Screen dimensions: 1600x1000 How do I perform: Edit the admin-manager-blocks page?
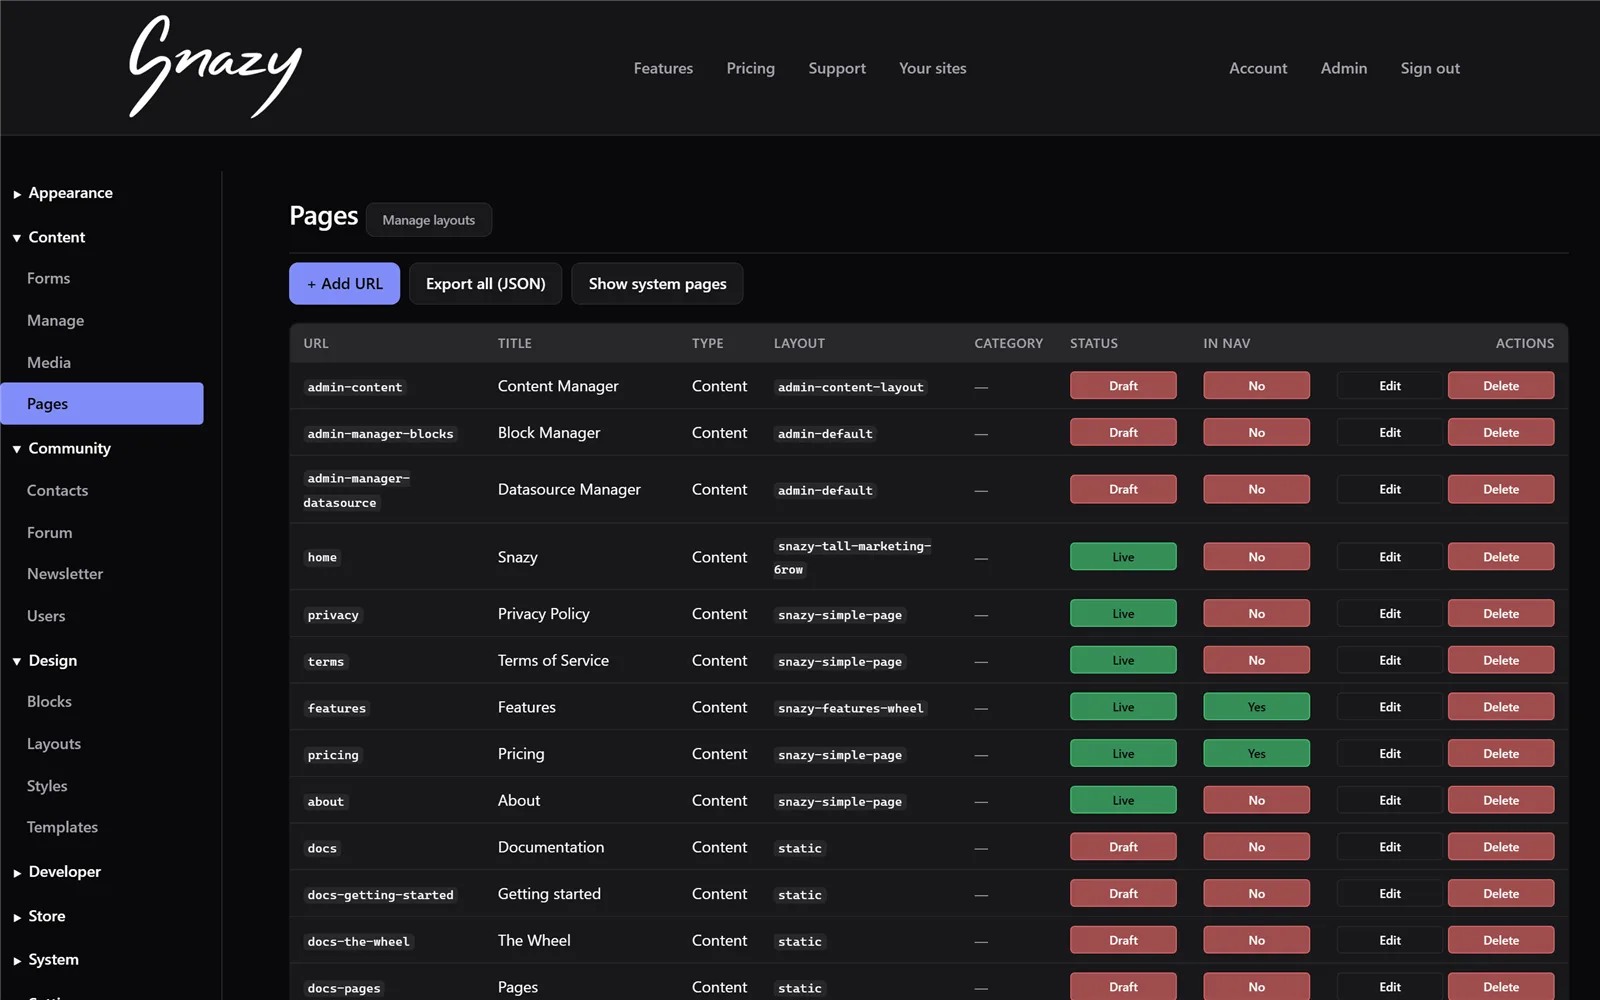pos(1390,433)
